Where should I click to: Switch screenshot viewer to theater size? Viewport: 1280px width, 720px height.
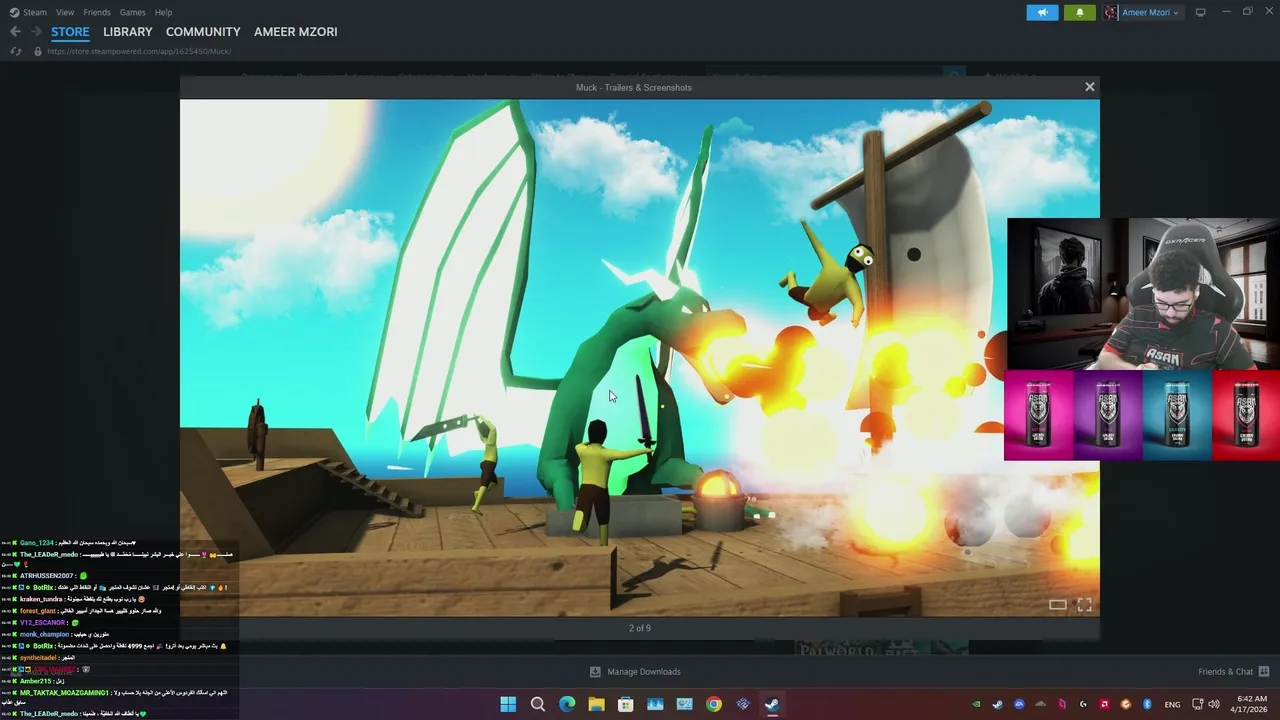coord(1057,604)
